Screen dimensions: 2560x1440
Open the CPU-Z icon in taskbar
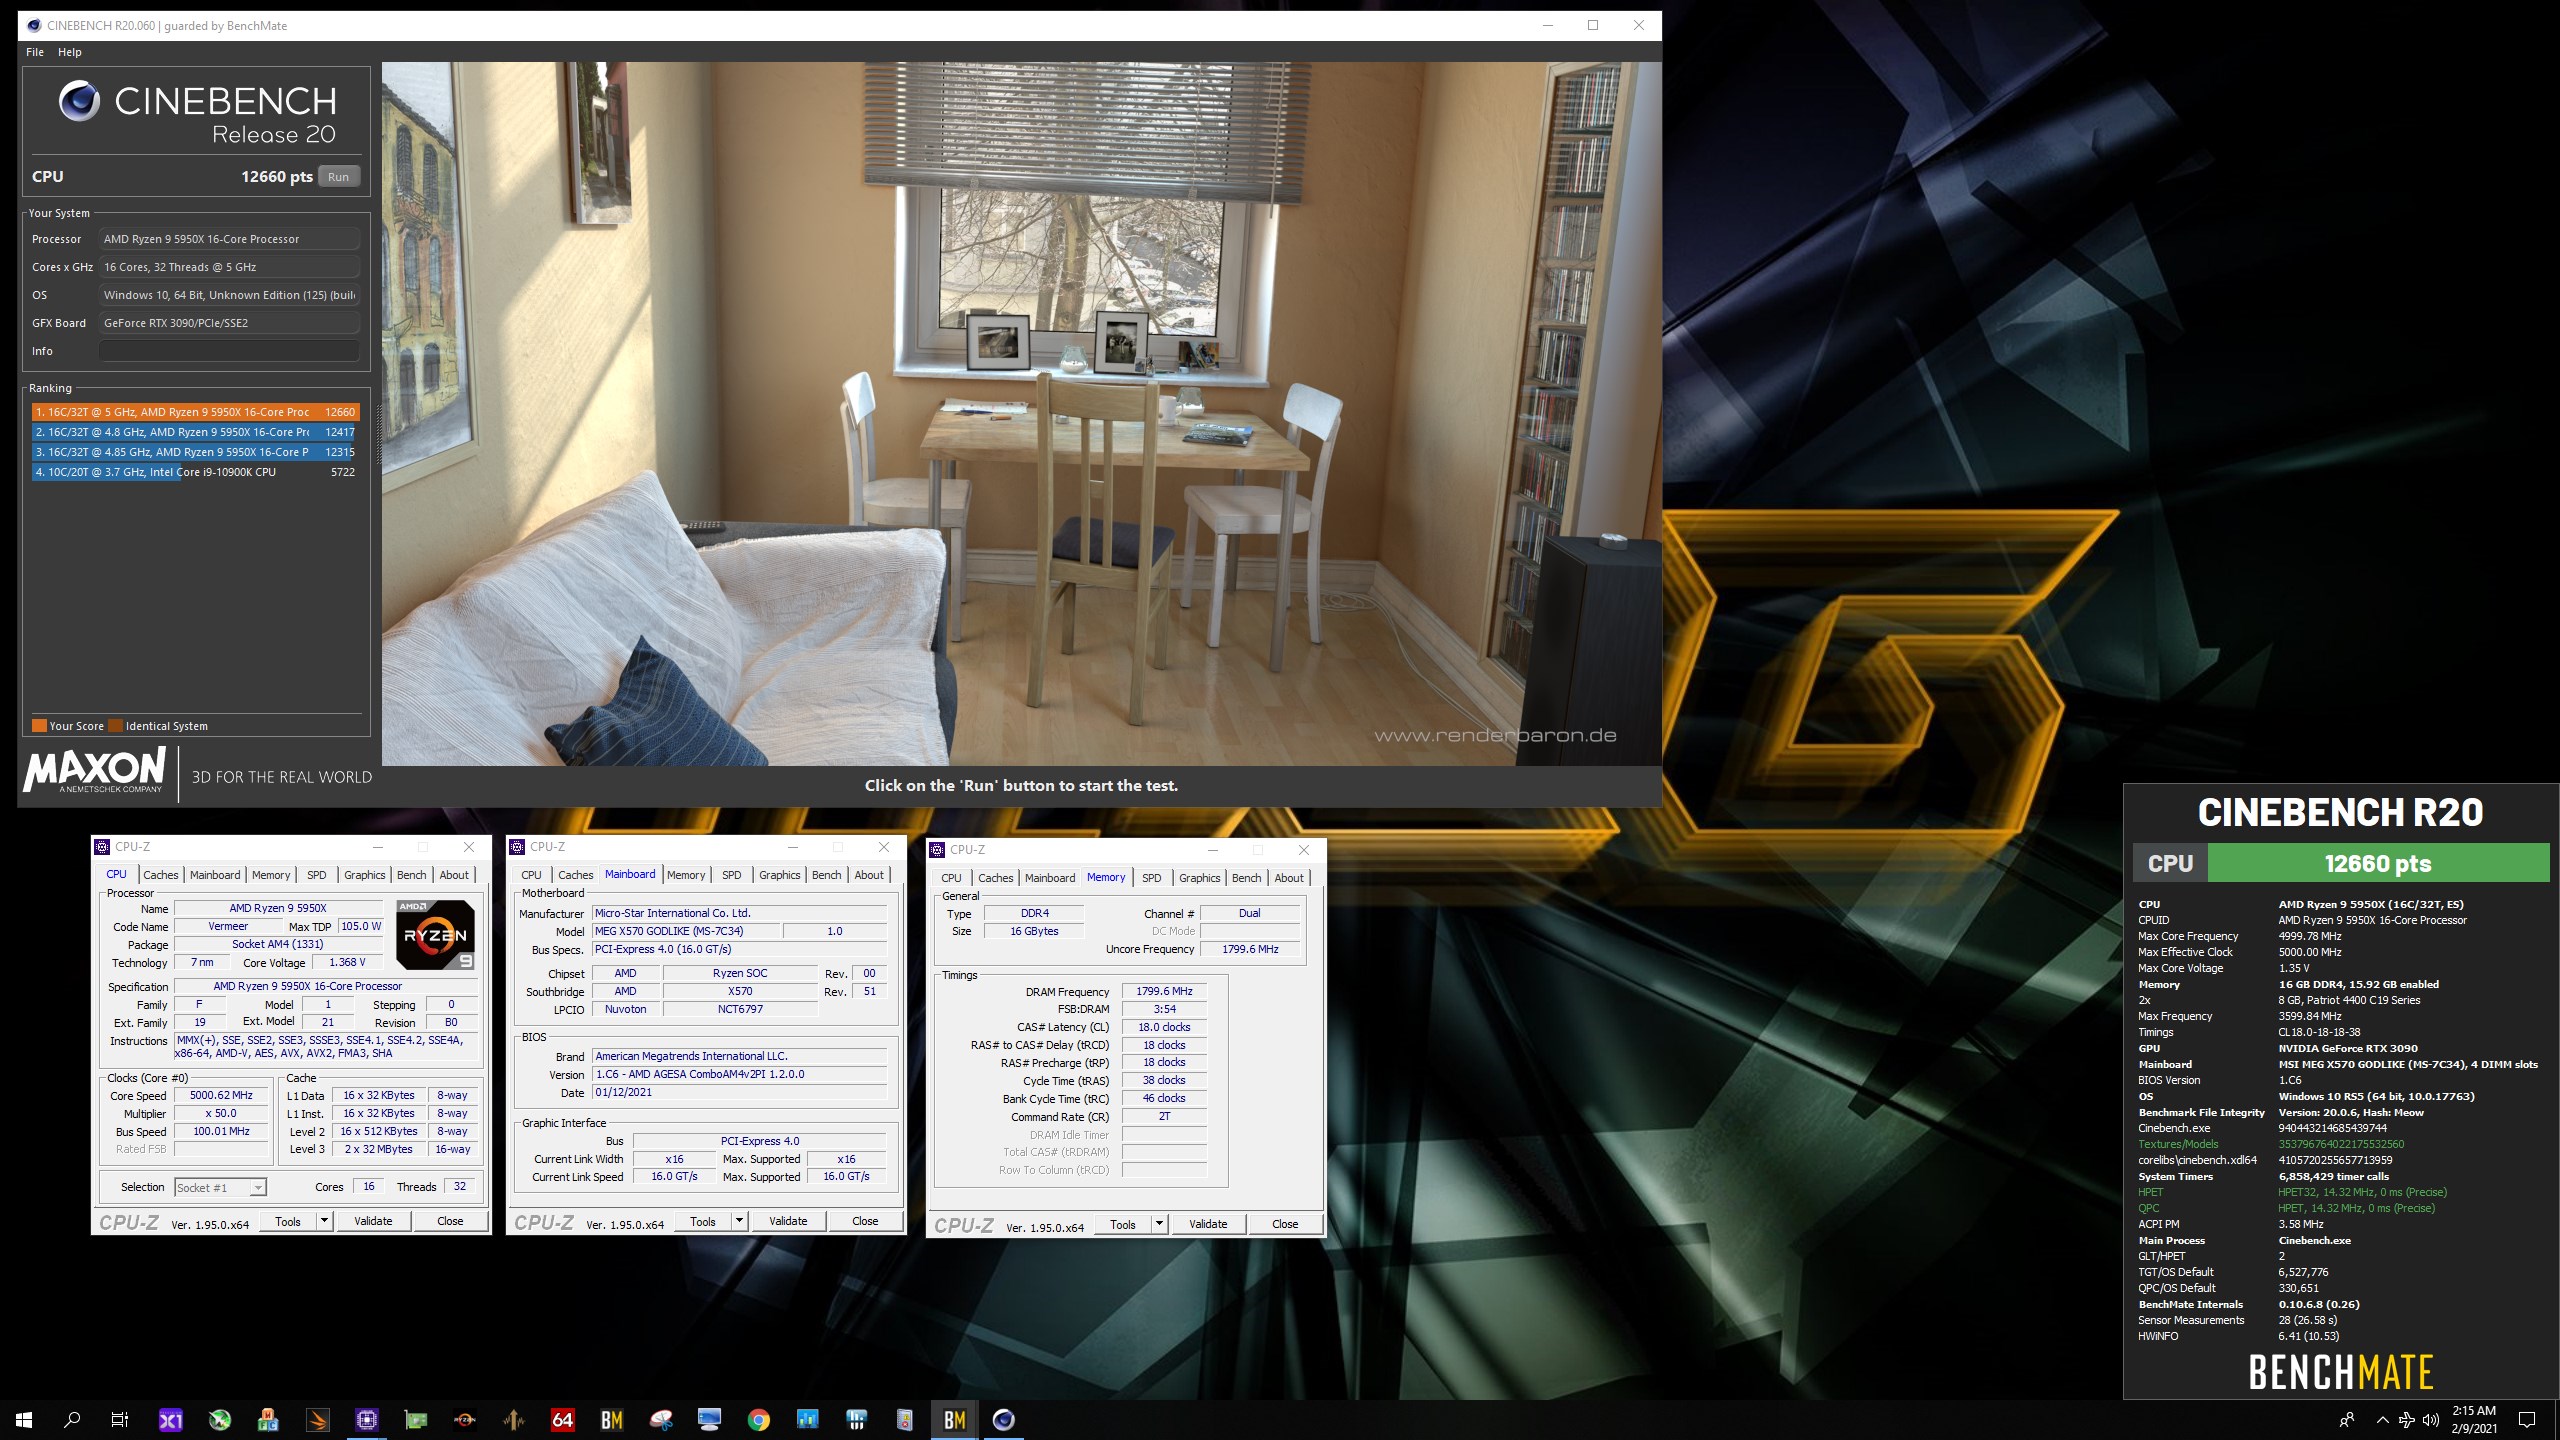point(367,1419)
